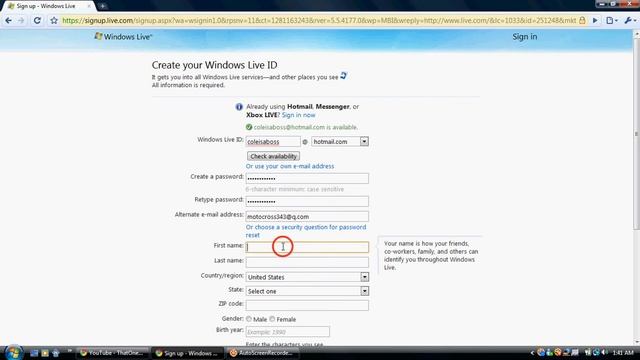Viewport: 640px width, 360px height.
Task: Click the text coleisaboss@hotmail.com is available
Action: click(x=306, y=127)
